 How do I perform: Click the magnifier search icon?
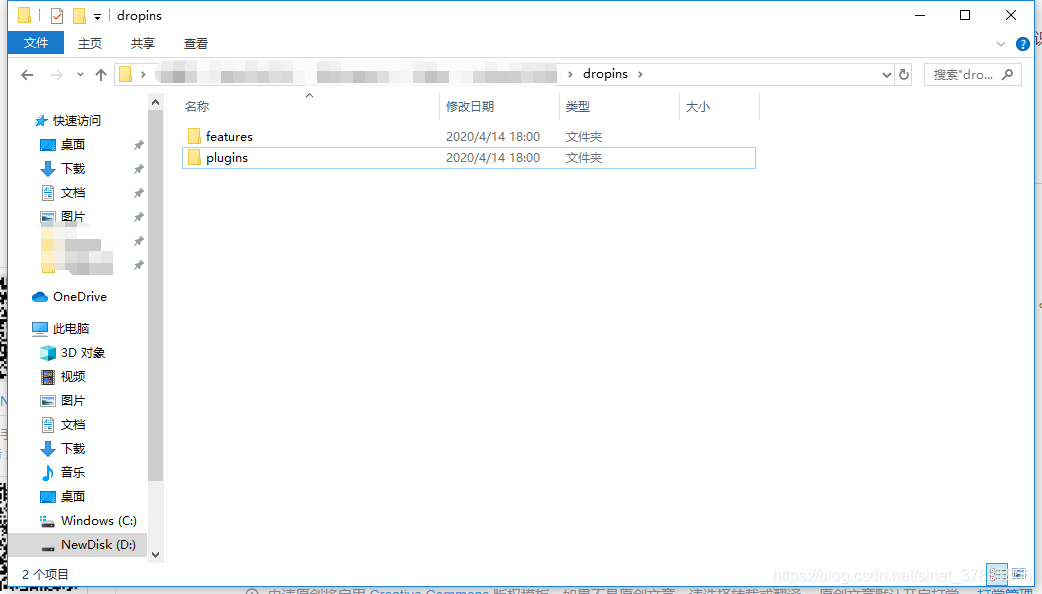(1007, 74)
